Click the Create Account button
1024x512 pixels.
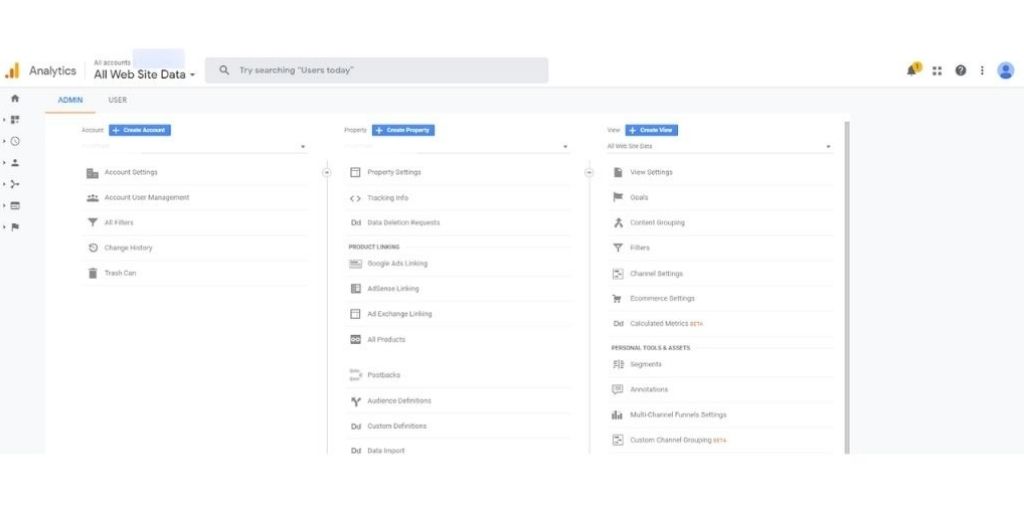140,131
